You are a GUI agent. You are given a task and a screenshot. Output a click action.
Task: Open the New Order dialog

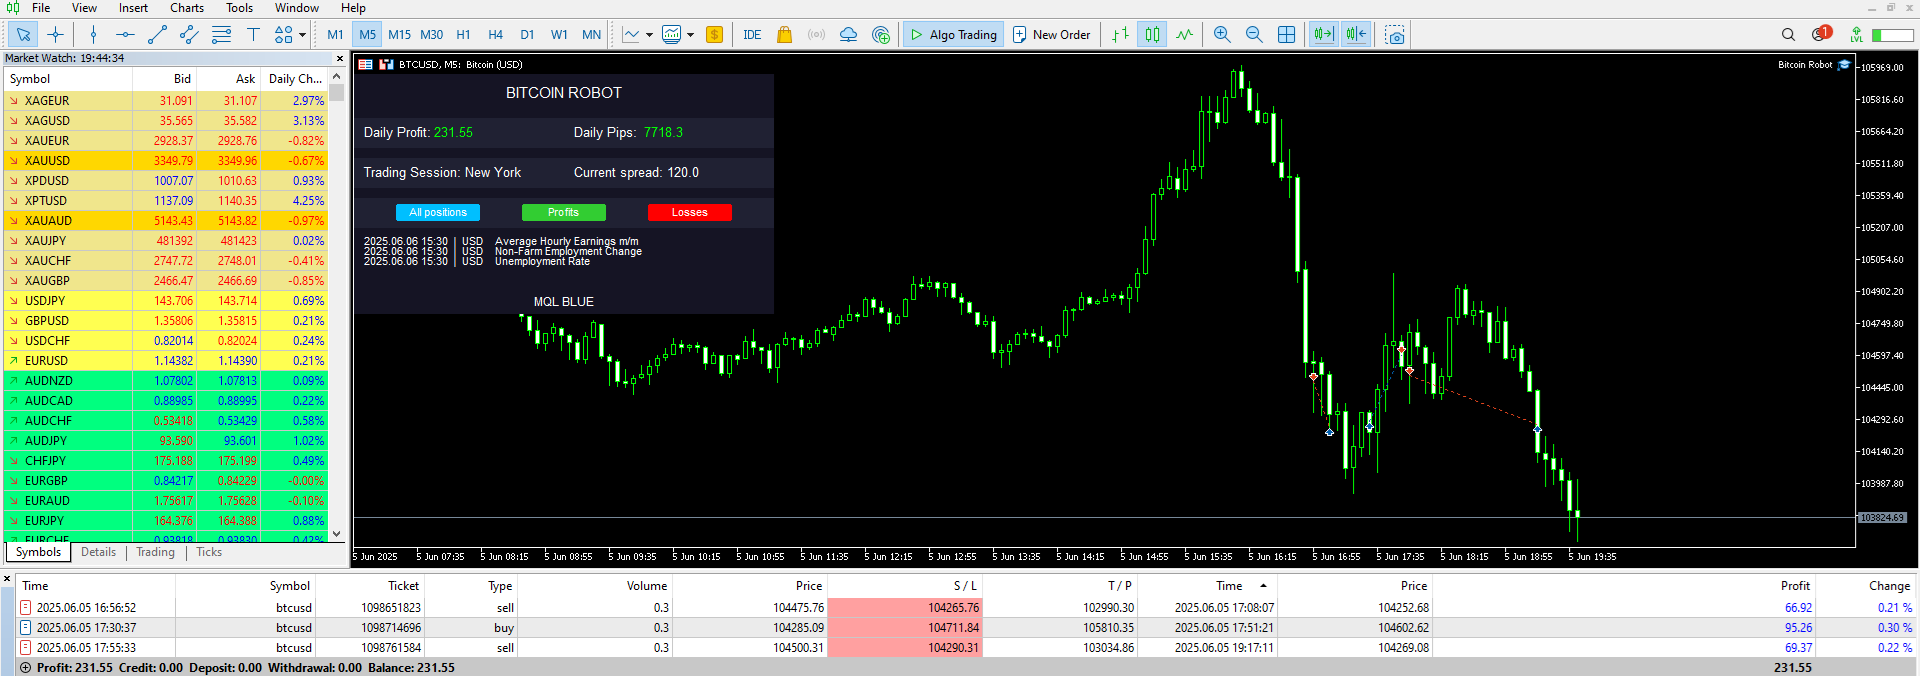(1052, 35)
